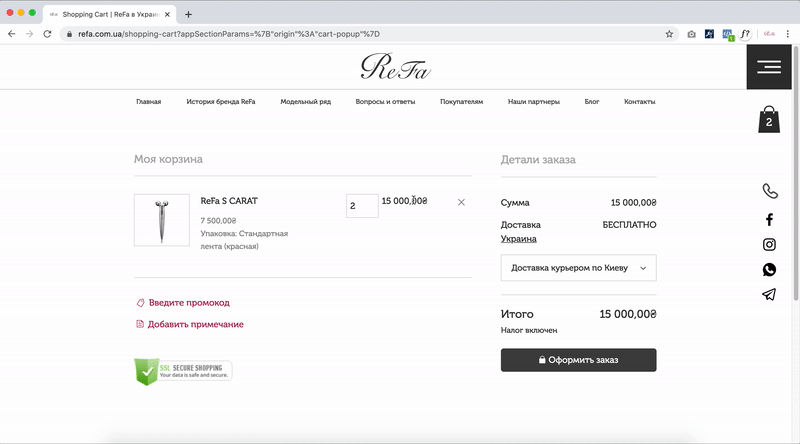Screen dimensions: 800x444
Task: Click the unit price 7 500,00
Action: [218, 220]
